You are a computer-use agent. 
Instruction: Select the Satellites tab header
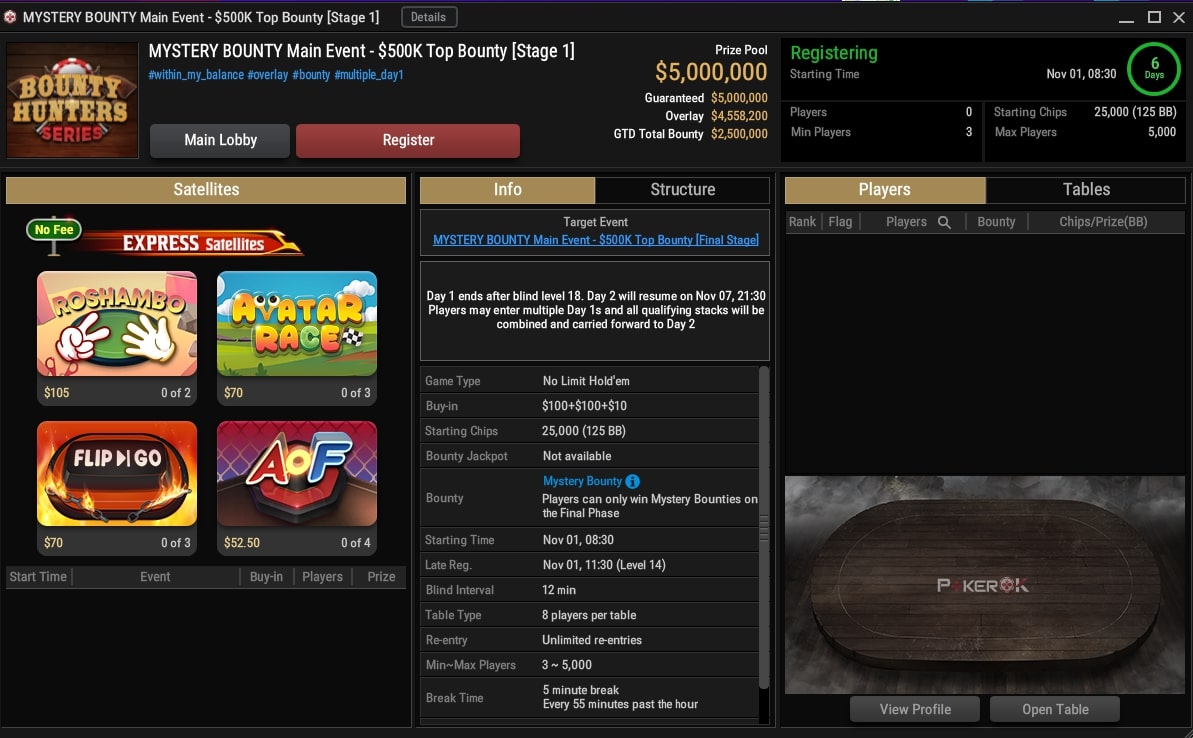click(206, 189)
